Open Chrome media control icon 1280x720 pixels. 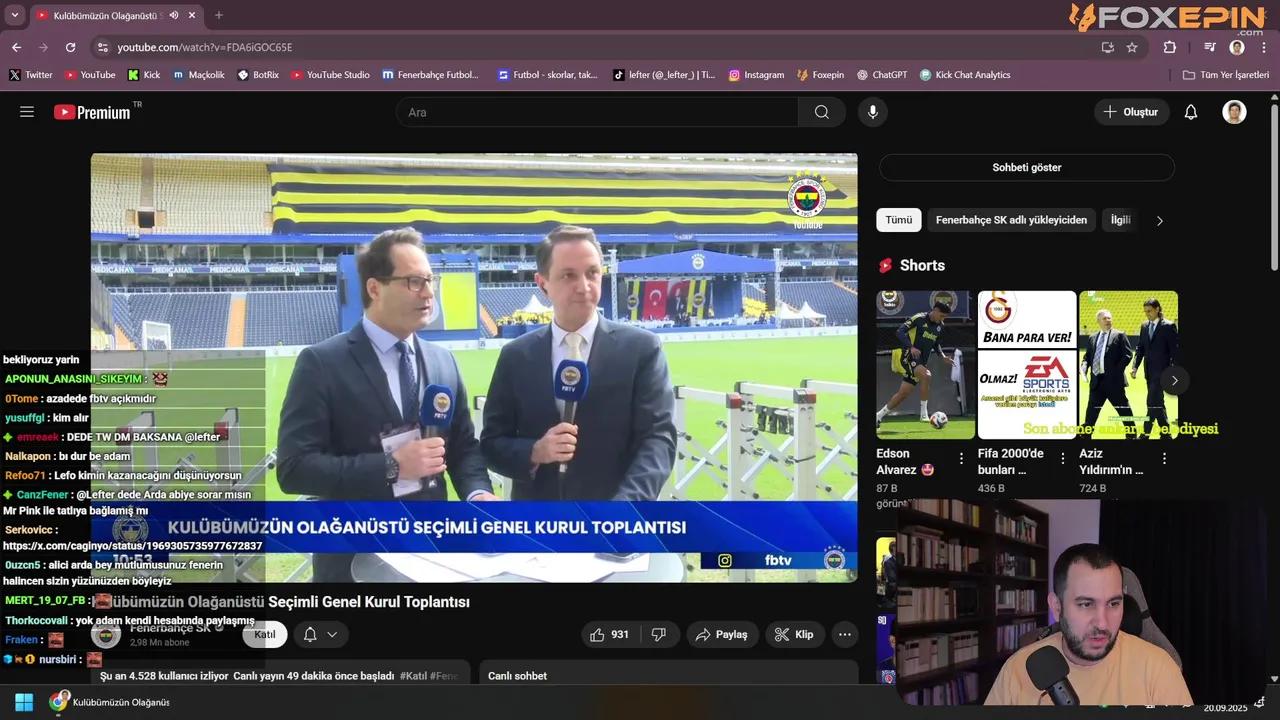coord(1210,47)
